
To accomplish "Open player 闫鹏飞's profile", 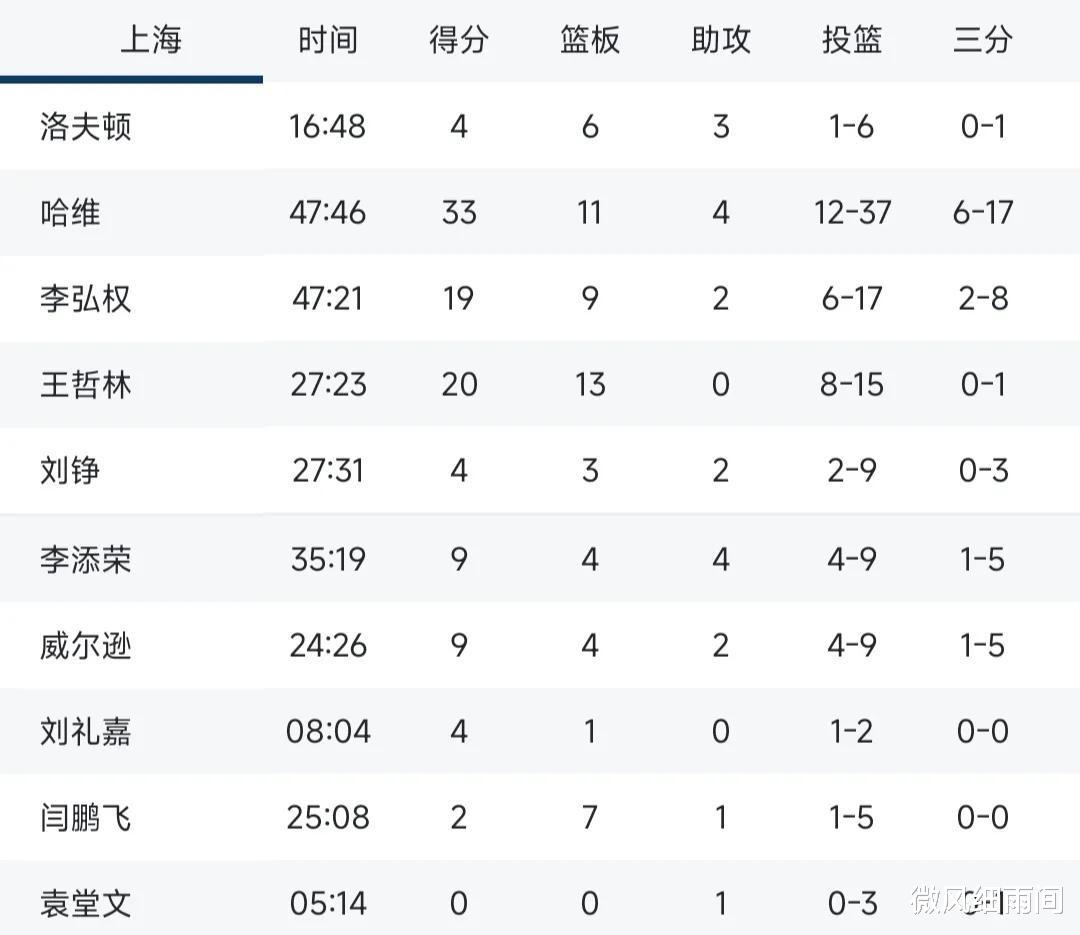I will pyautogui.click(x=85, y=818).
